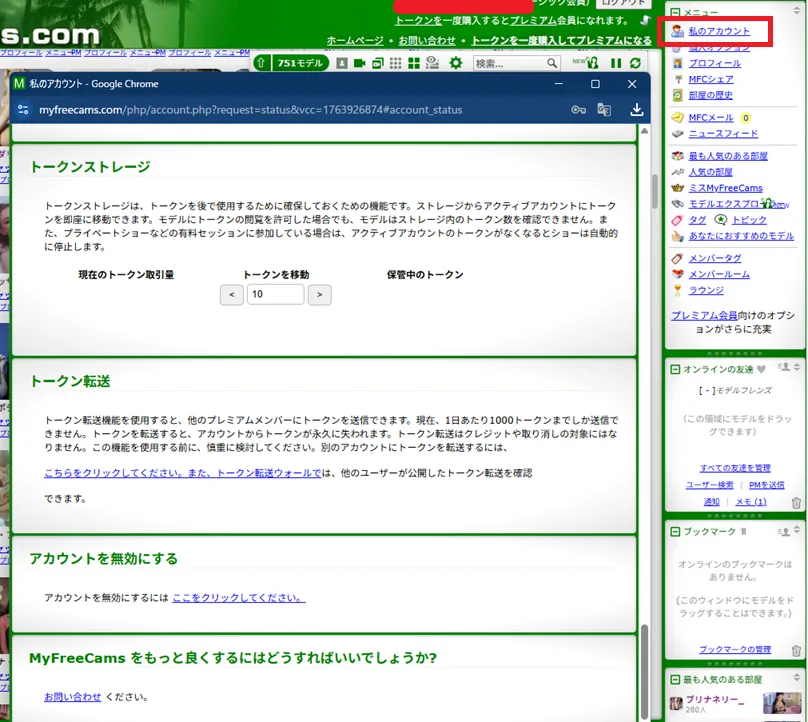Click the download icon in popup window

coord(637,110)
